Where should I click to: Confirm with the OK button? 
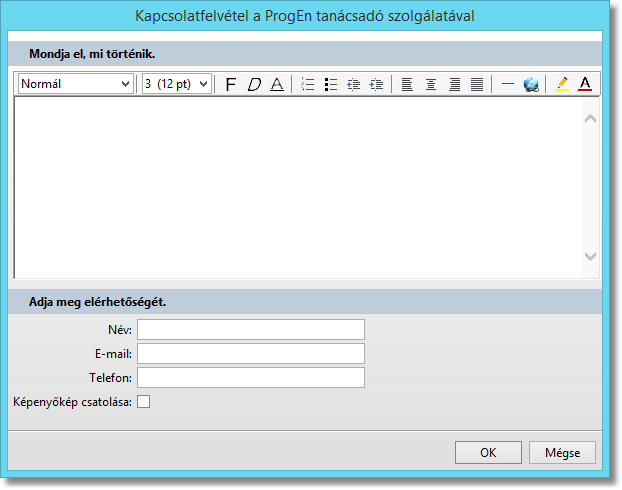pos(488,452)
